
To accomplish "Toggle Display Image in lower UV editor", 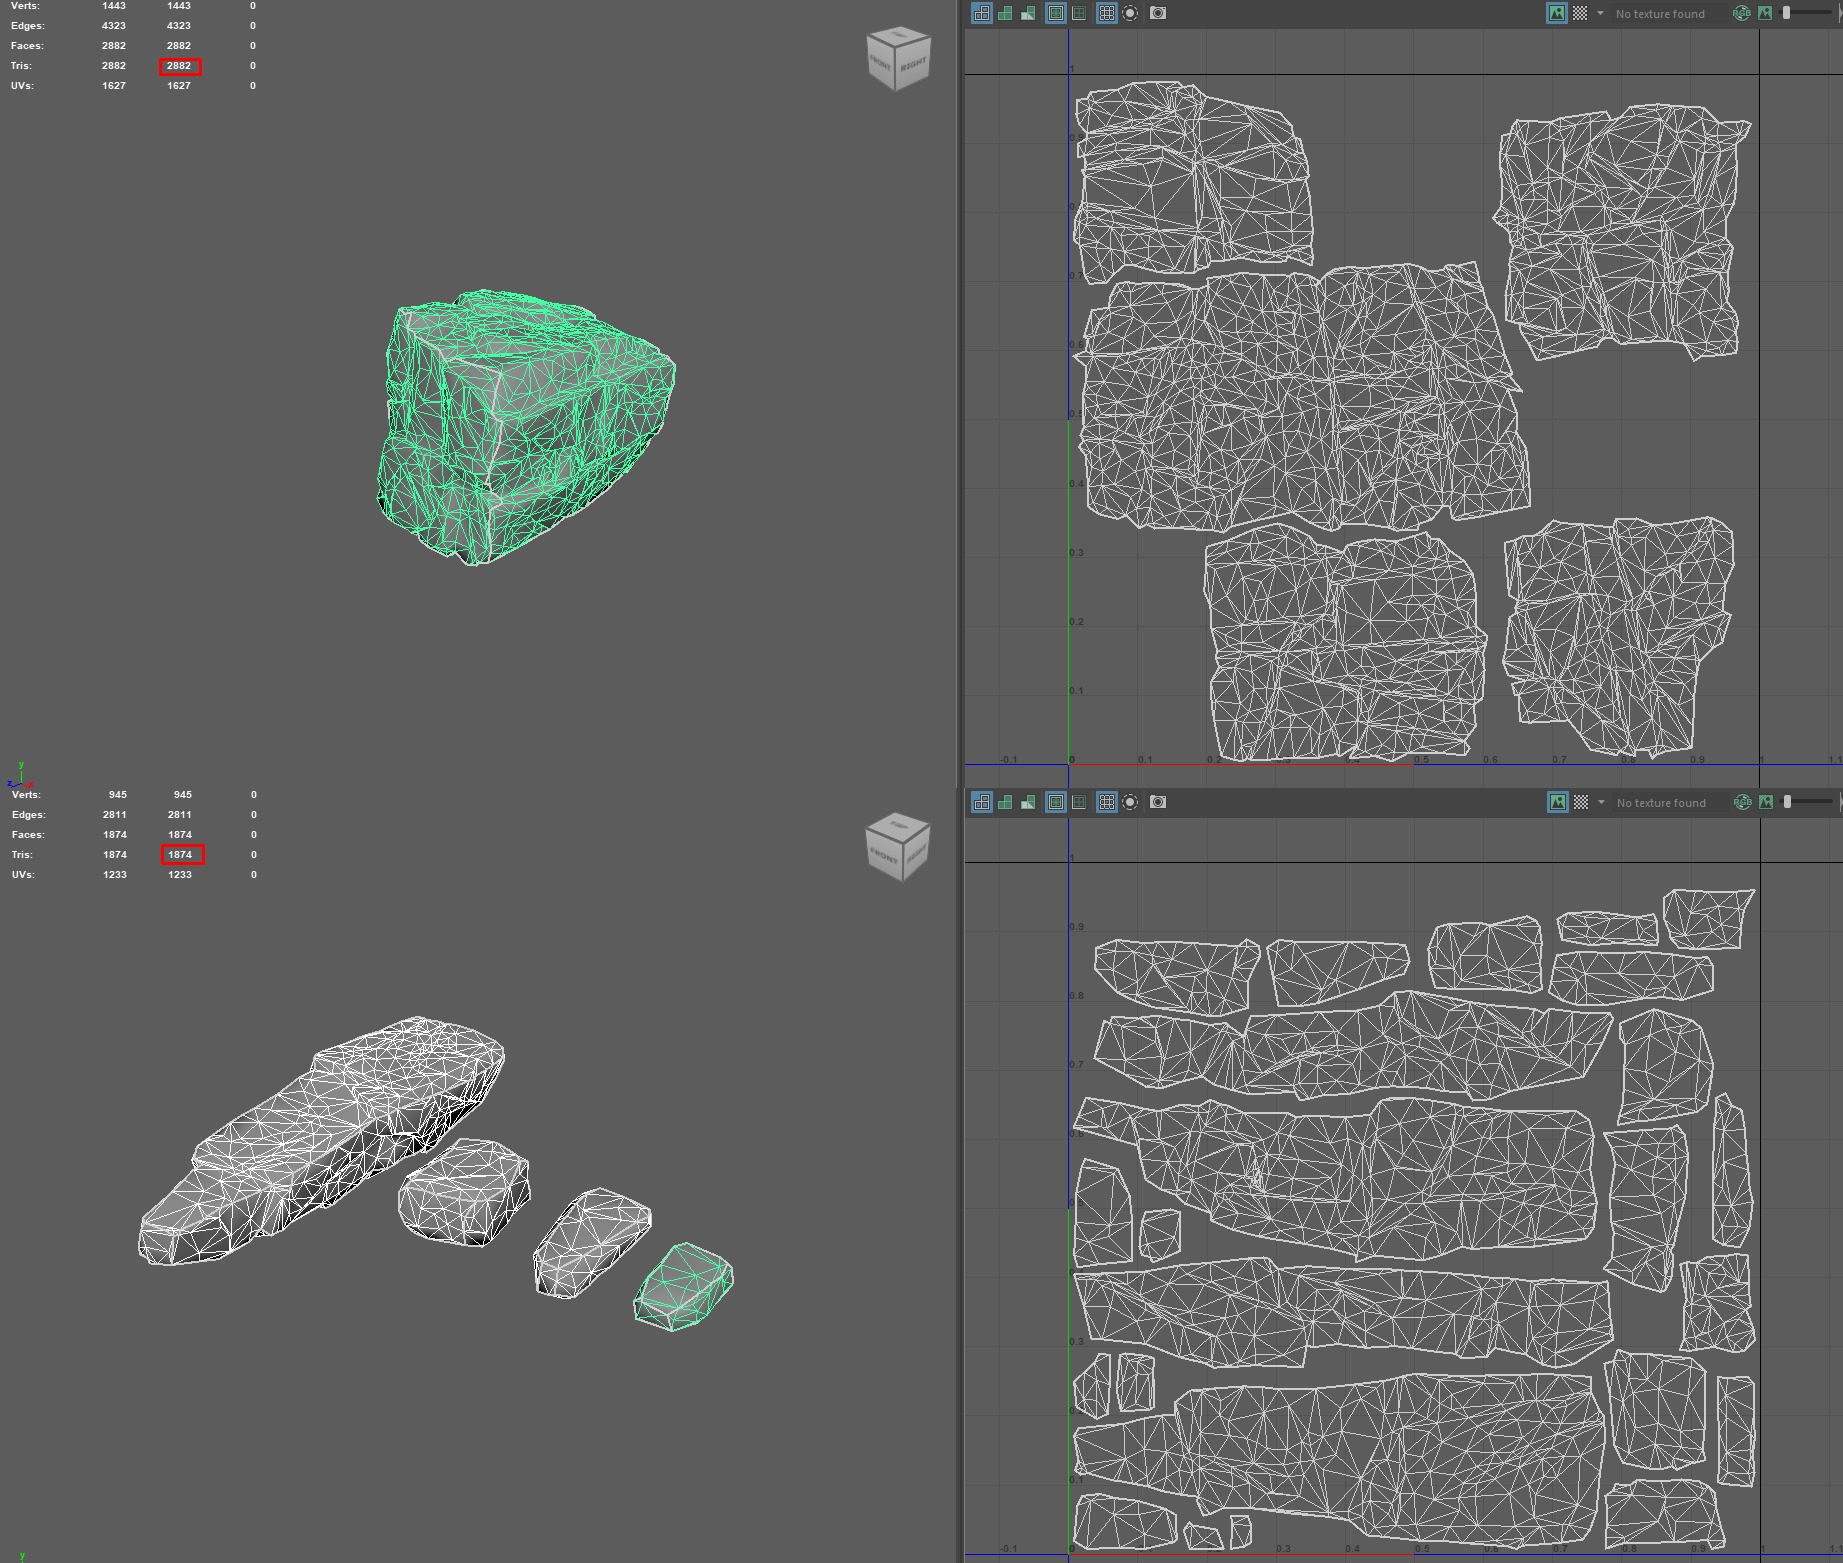I will click(1557, 802).
